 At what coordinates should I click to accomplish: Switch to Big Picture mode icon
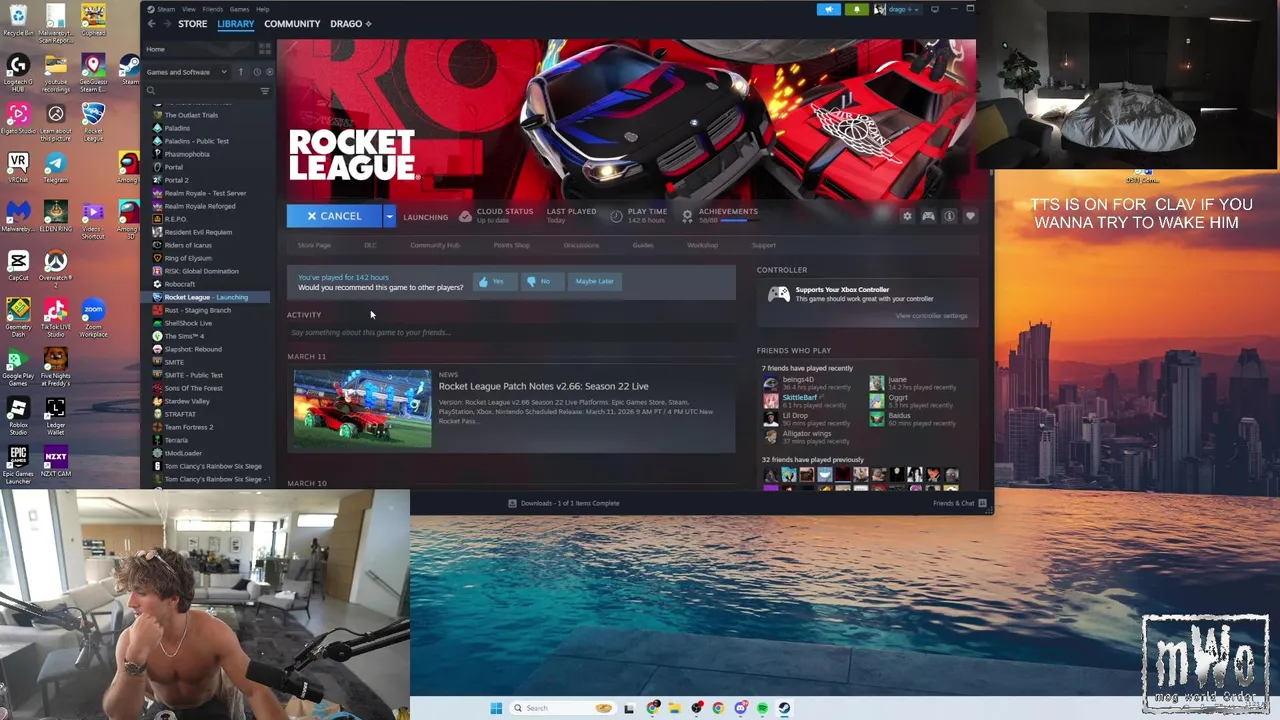point(935,9)
